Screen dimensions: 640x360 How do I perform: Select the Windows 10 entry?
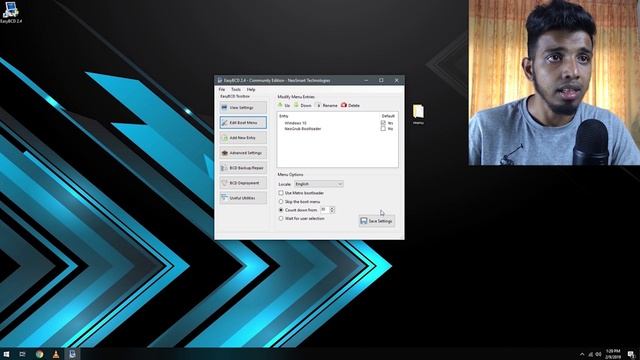(x=296, y=123)
